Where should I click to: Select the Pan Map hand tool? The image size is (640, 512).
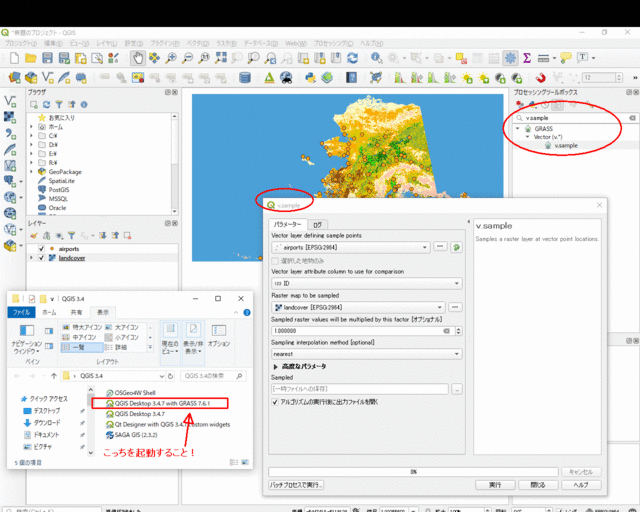pos(138,58)
